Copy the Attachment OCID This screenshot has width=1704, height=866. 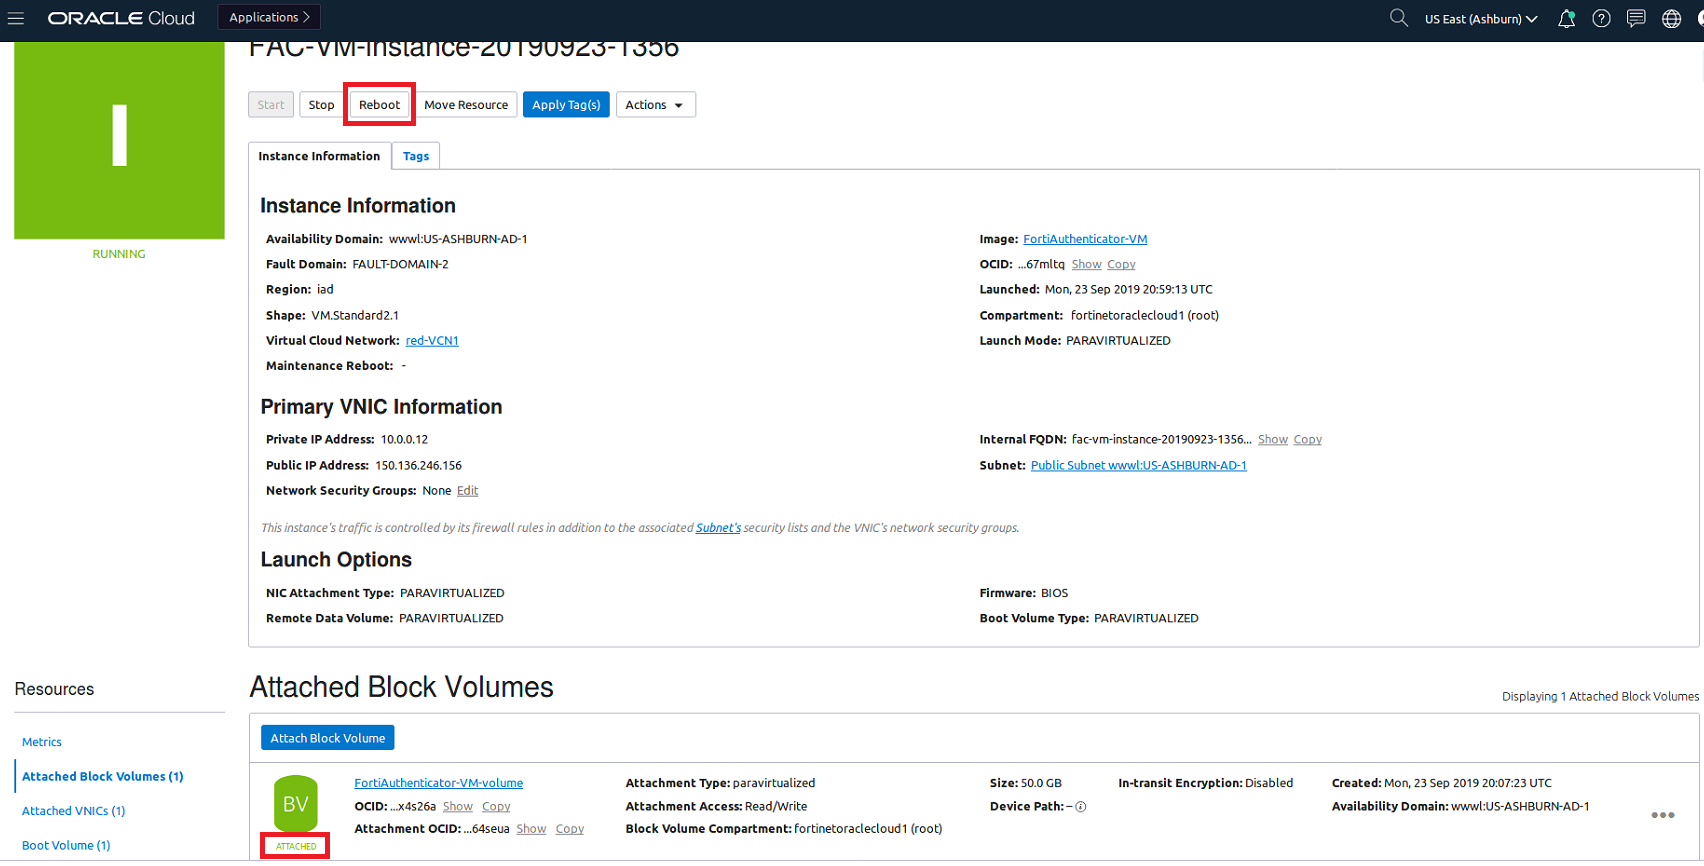click(570, 828)
